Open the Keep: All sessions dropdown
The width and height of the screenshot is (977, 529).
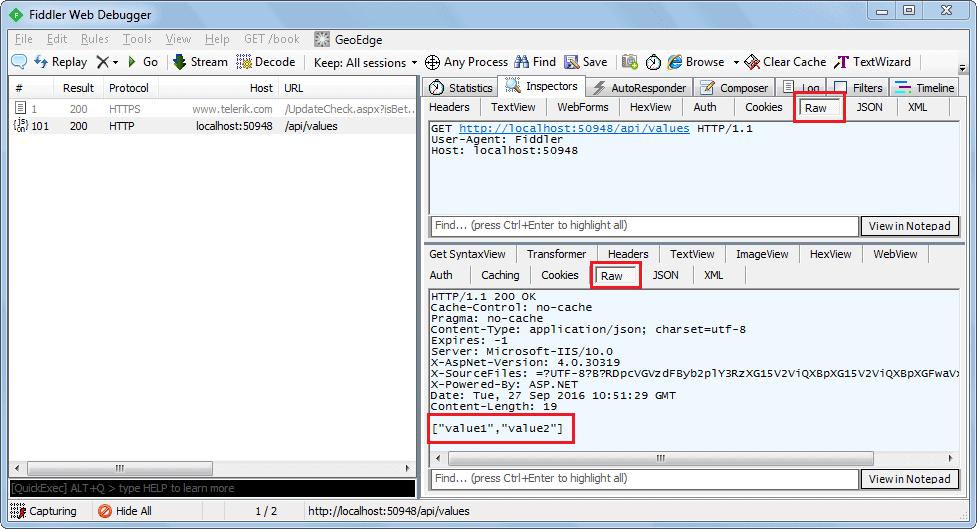coord(365,62)
